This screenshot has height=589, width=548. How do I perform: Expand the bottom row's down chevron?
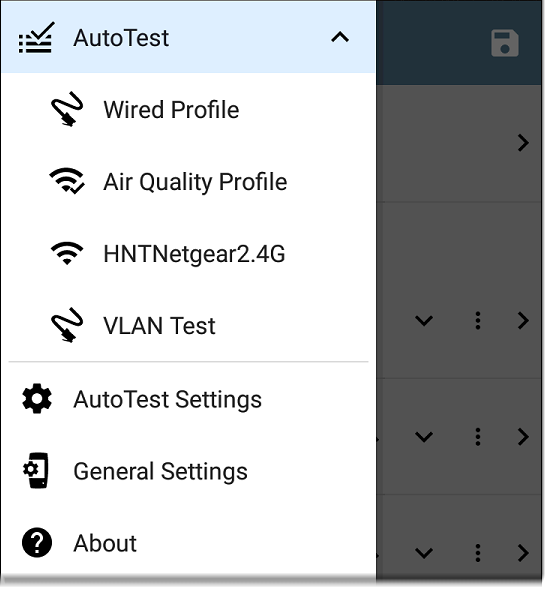(x=424, y=553)
